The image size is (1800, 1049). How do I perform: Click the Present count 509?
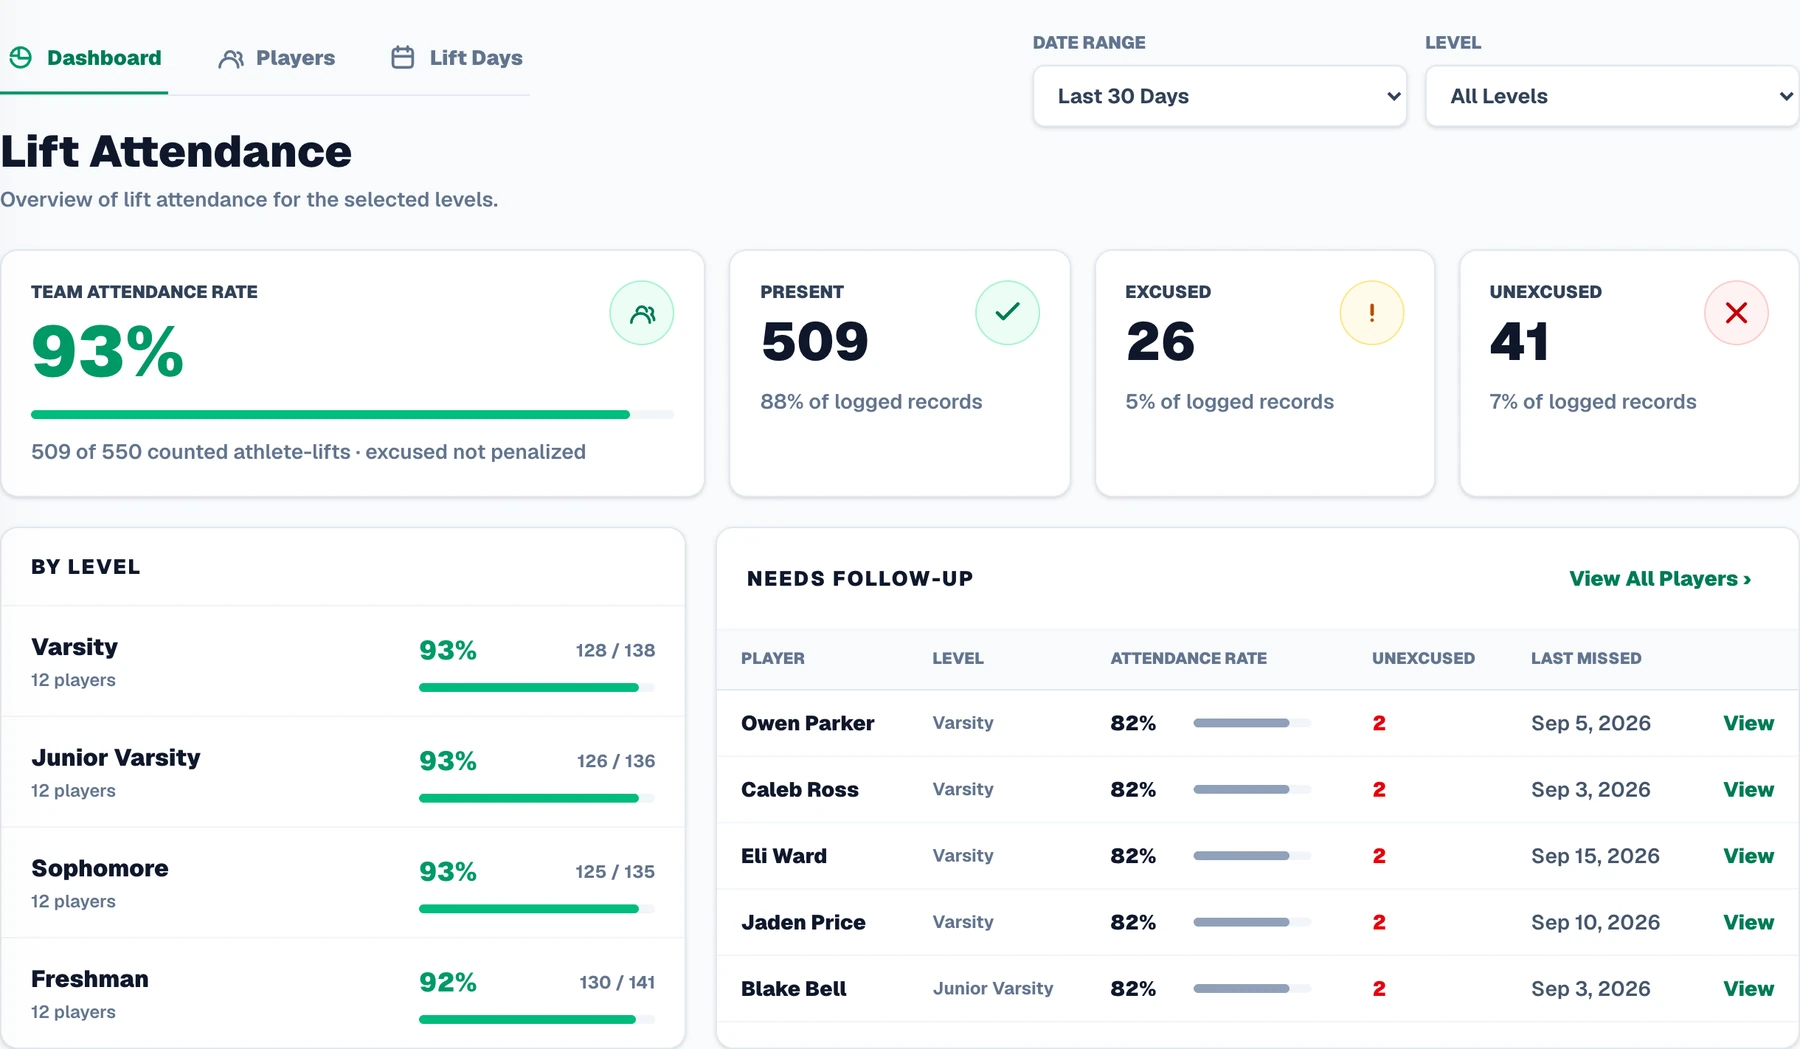(815, 341)
